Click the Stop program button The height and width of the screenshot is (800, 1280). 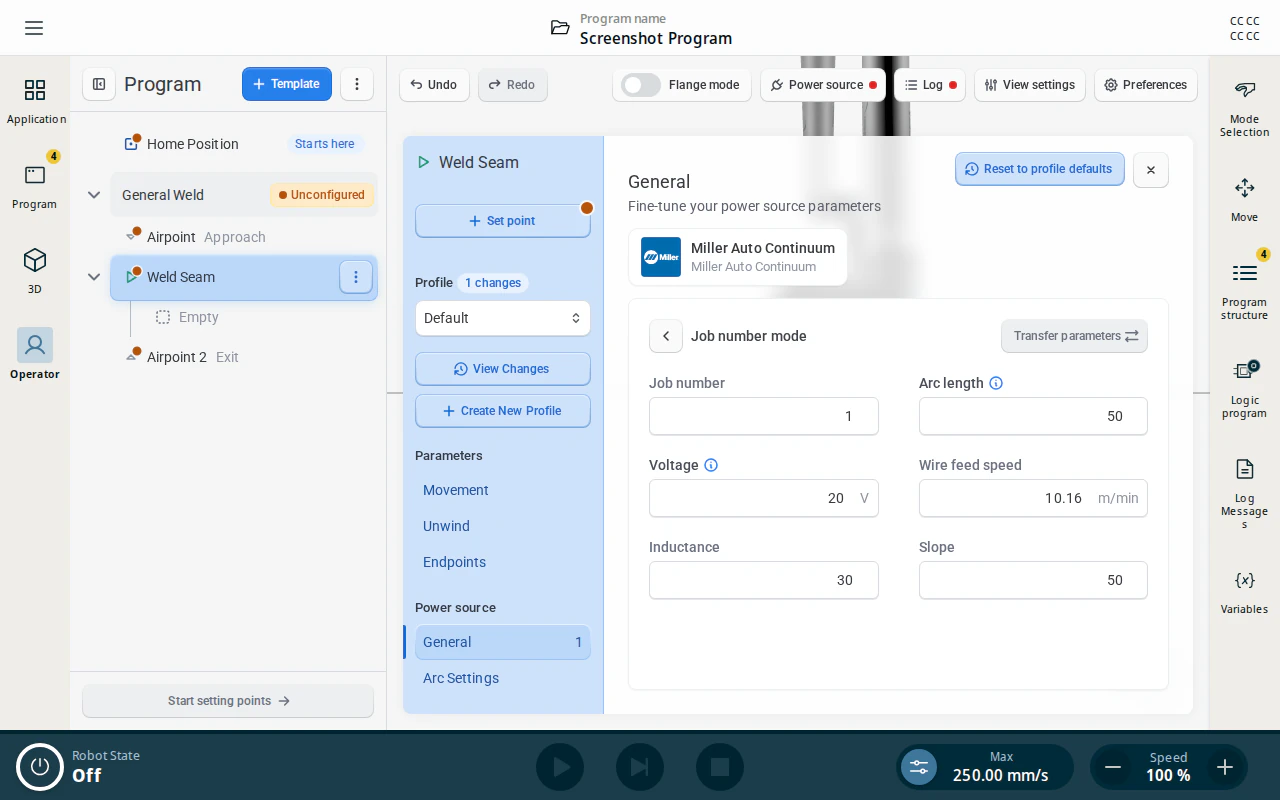click(x=720, y=767)
